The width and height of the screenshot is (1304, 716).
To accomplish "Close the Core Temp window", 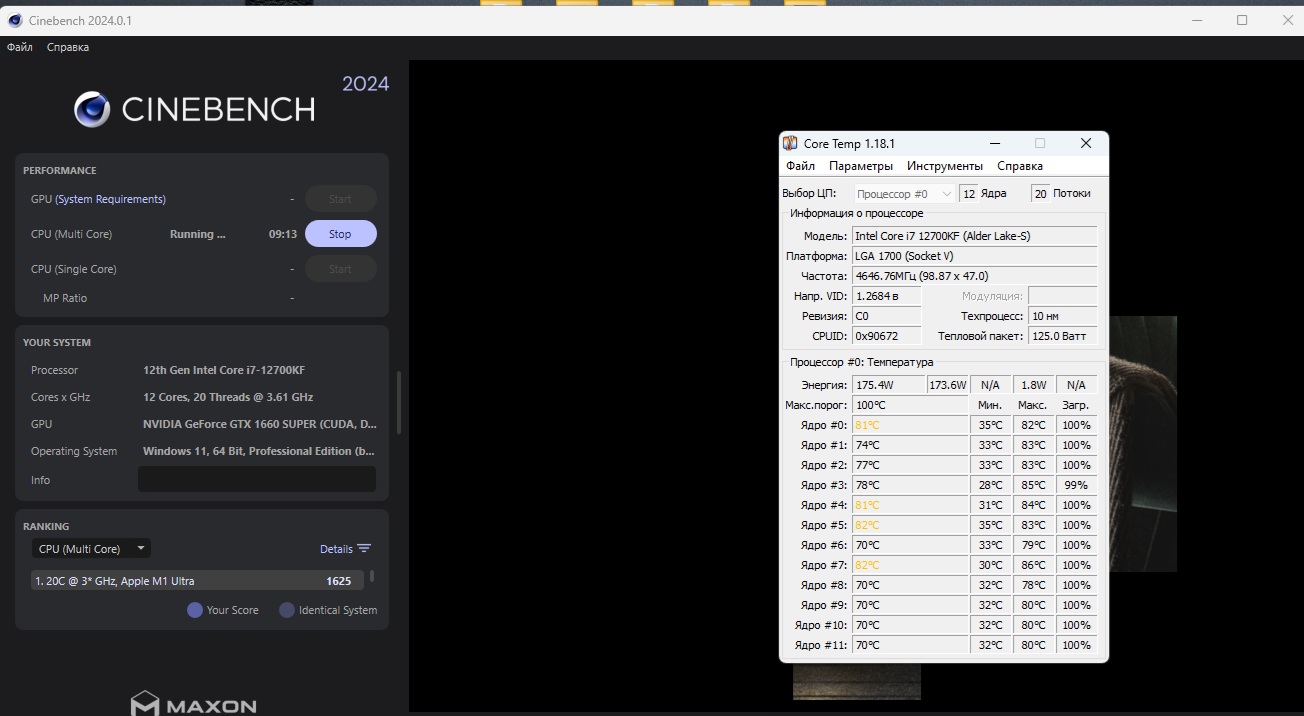I will (x=1086, y=144).
